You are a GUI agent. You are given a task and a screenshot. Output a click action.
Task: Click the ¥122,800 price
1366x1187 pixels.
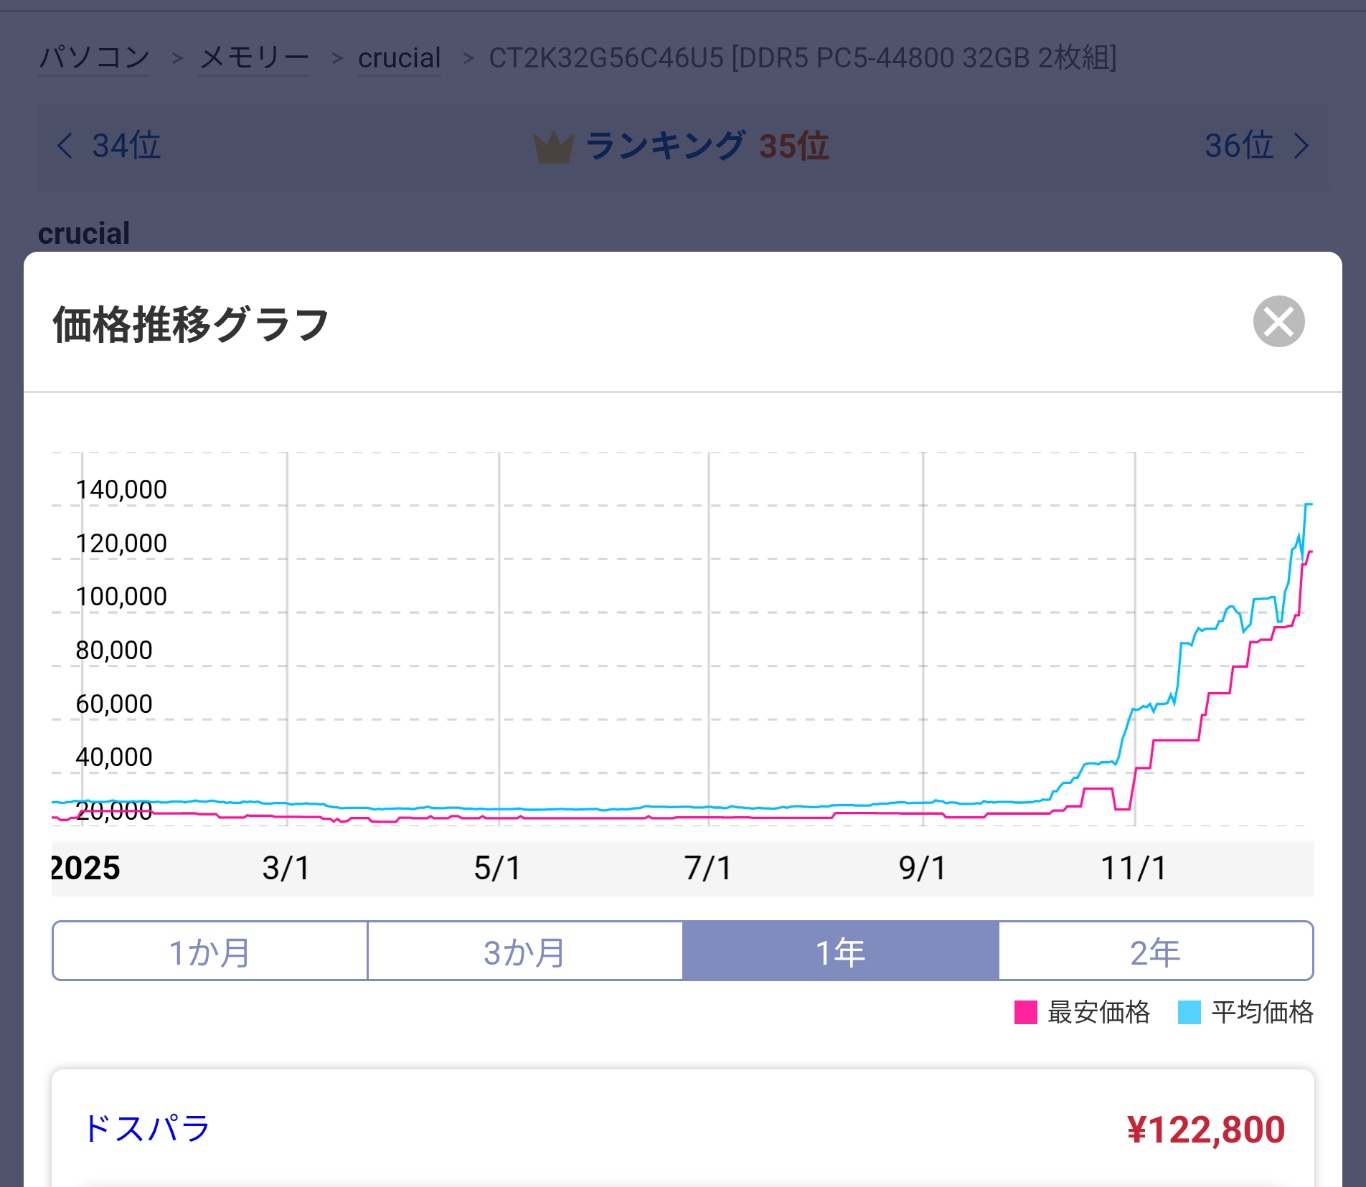click(1205, 1130)
